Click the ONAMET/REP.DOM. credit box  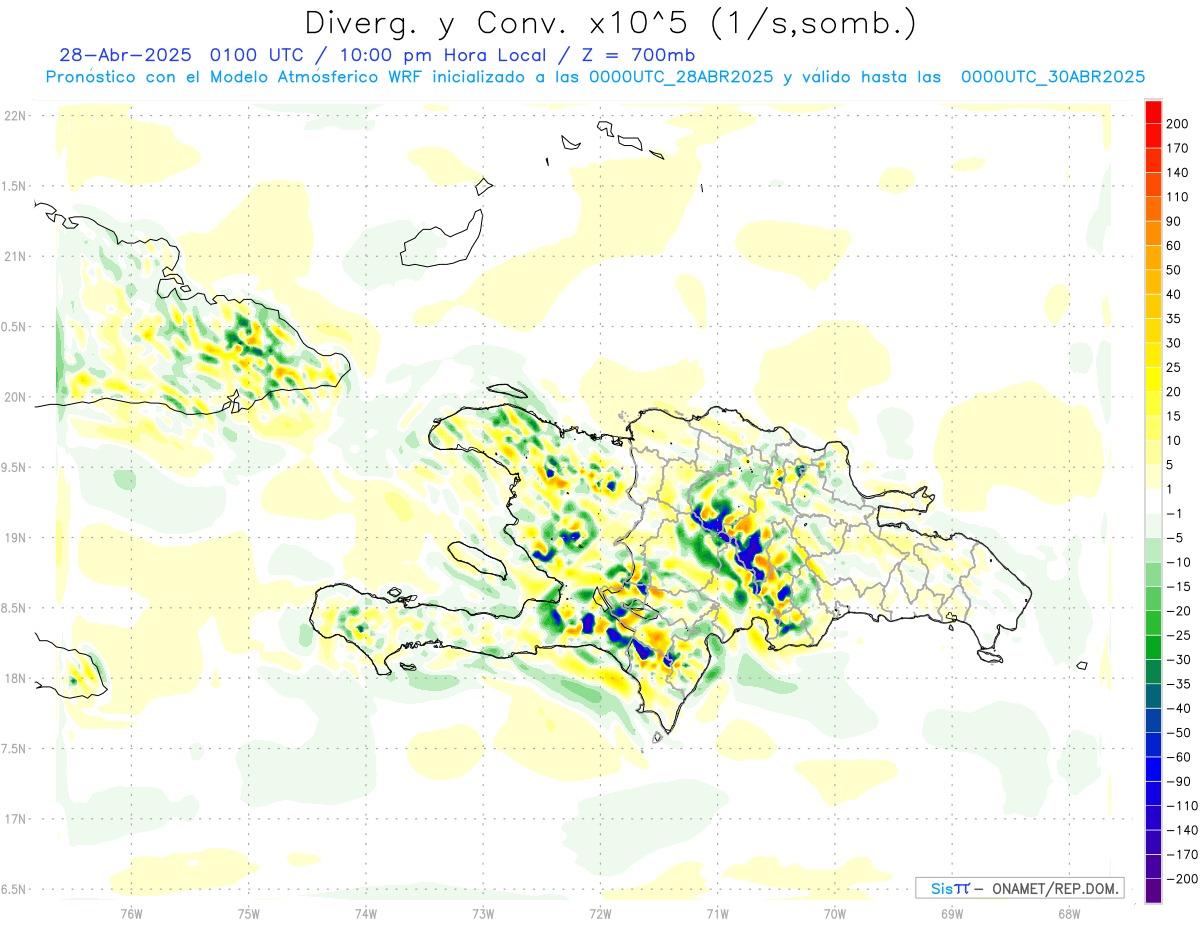click(x=1019, y=888)
